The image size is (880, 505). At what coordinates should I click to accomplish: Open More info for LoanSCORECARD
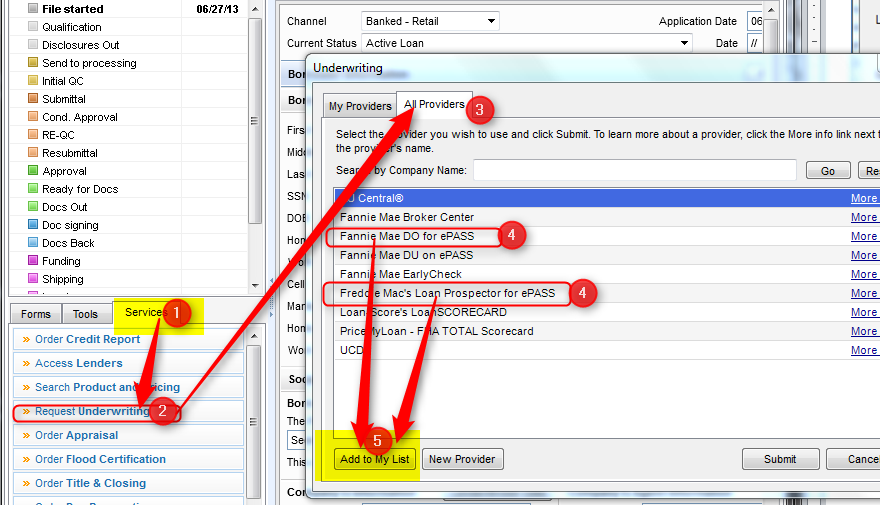coord(864,313)
